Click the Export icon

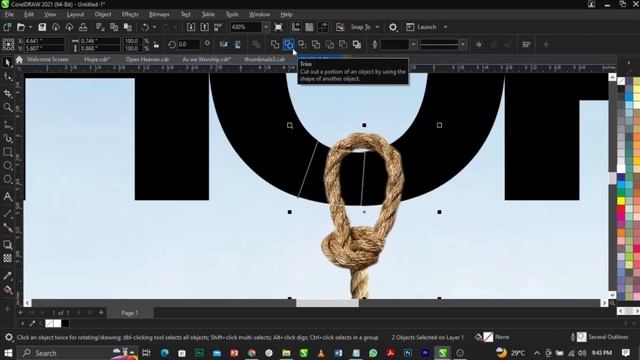(x=204, y=27)
